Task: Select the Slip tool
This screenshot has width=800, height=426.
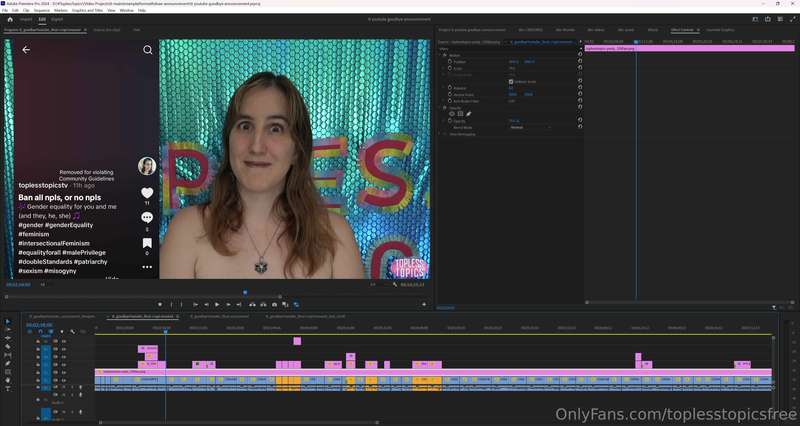Action: pos(8,355)
